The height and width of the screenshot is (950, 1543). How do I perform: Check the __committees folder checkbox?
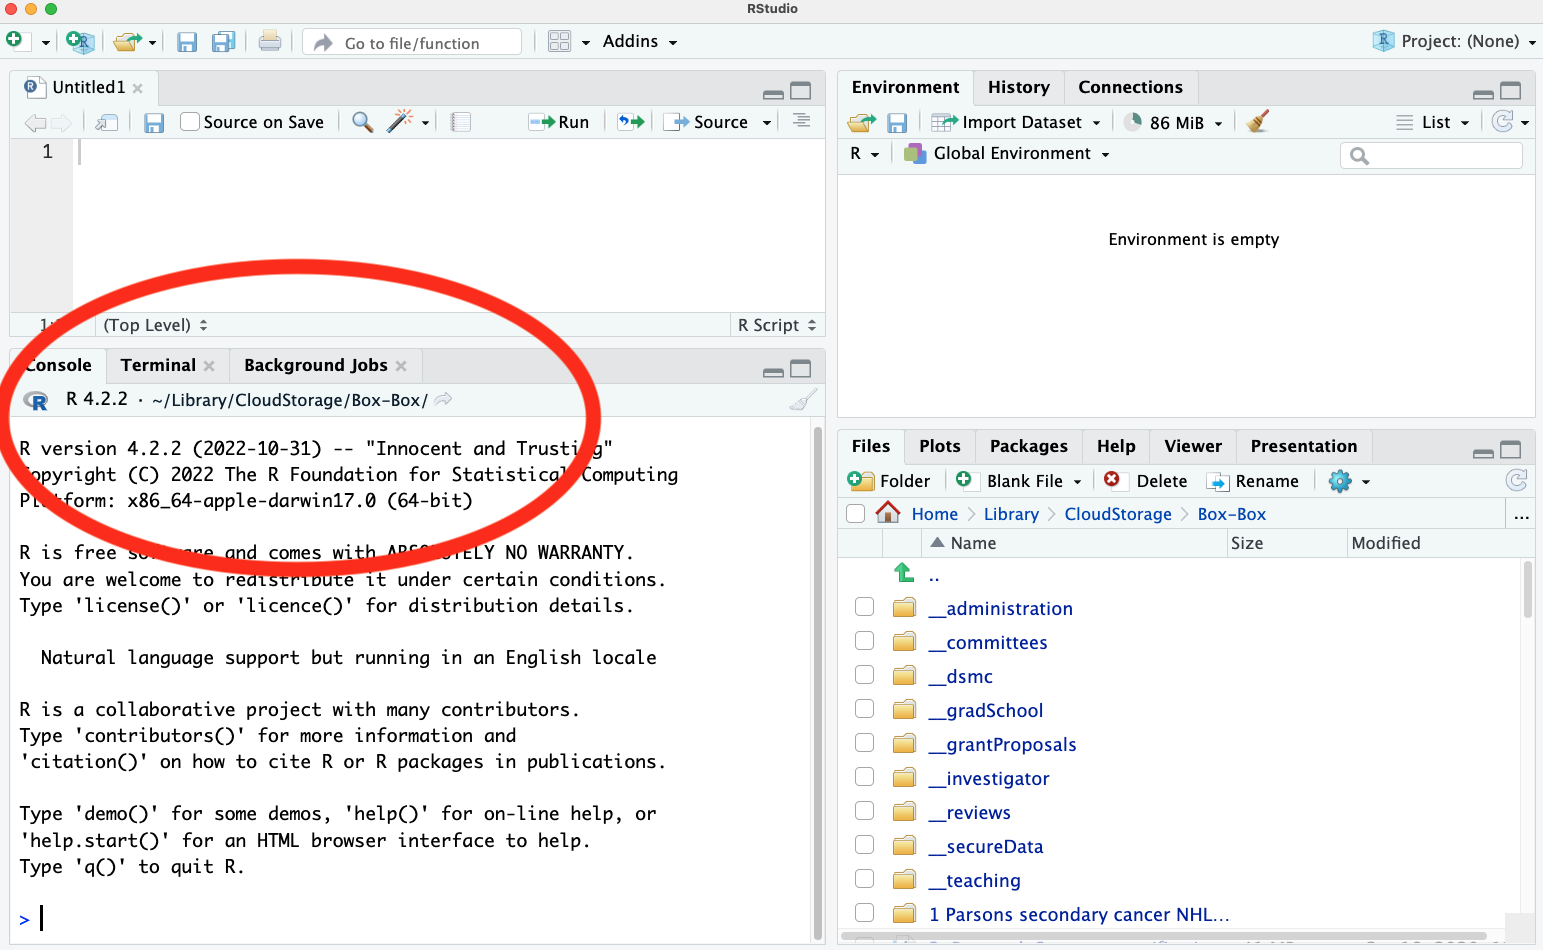[x=865, y=641]
